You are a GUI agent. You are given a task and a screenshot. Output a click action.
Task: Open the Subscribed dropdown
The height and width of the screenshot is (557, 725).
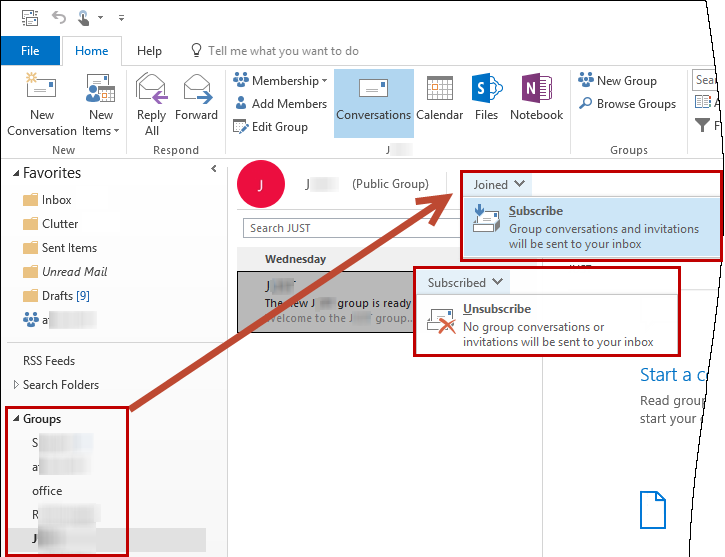point(466,283)
